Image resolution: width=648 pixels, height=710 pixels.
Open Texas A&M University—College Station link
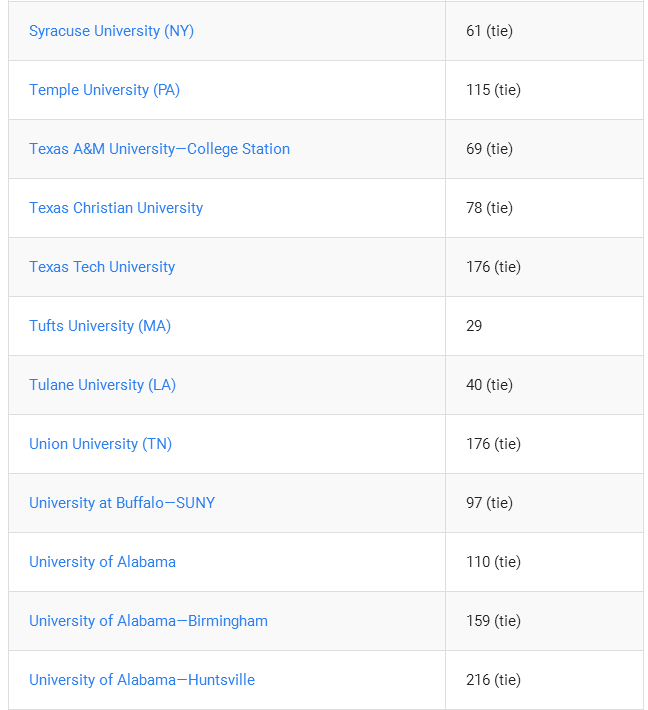(x=159, y=149)
